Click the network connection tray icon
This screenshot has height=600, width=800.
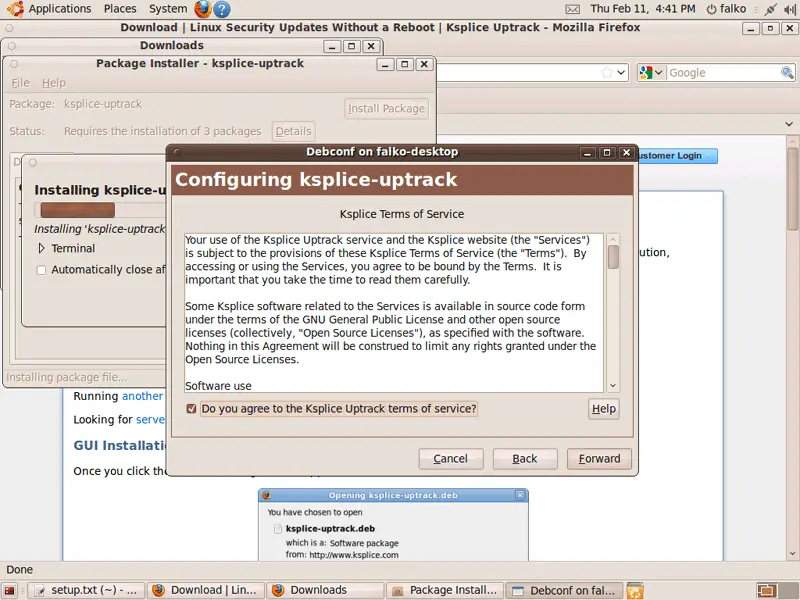tap(770, 9)
